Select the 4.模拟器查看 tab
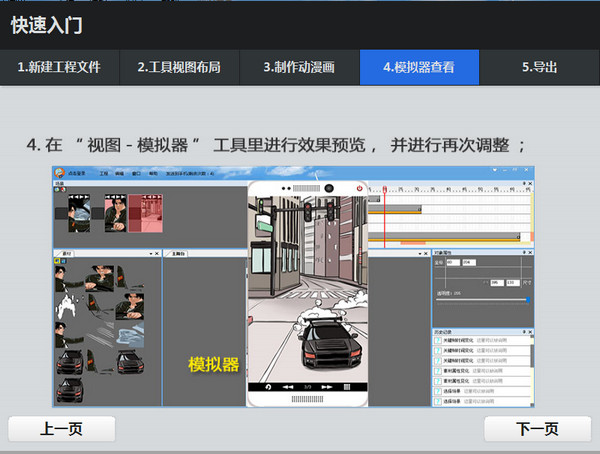Viewport: 600px width, 454px height. coord(419,67)
